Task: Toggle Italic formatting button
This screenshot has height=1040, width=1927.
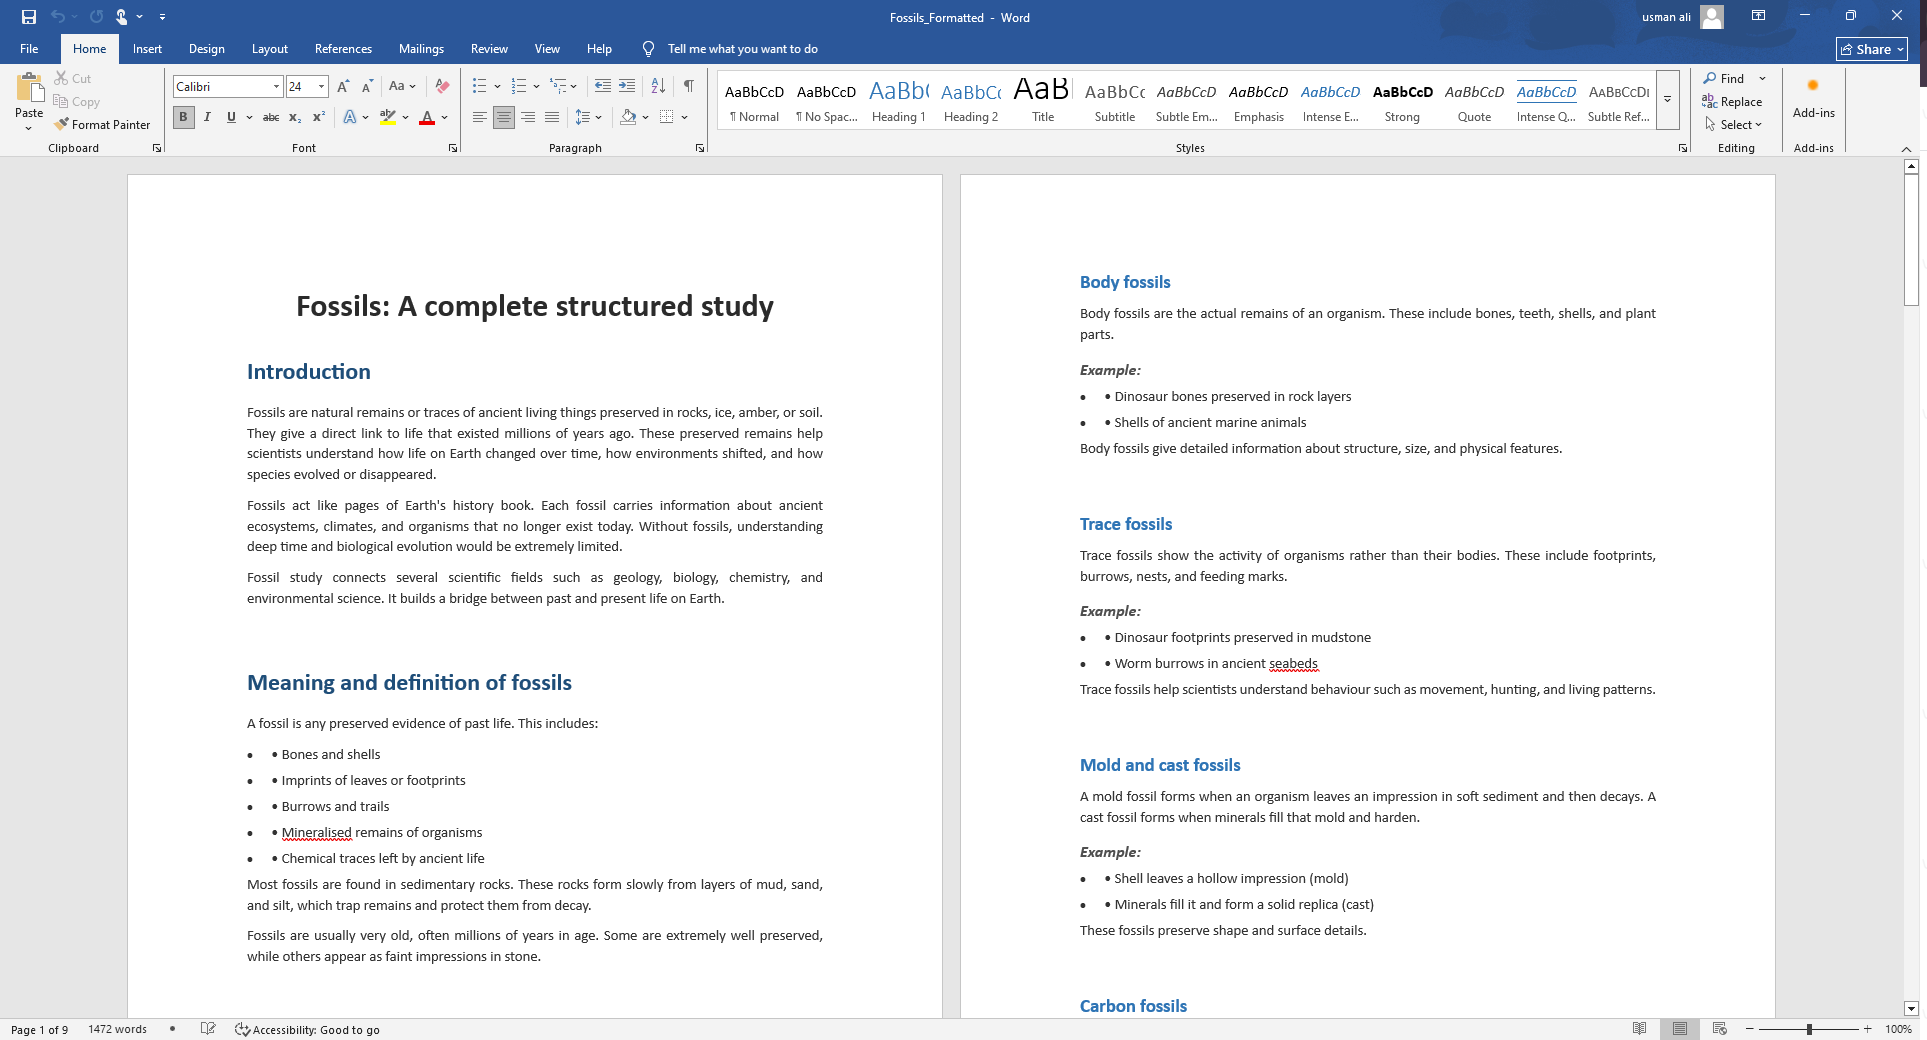Action: coord(207,117)
